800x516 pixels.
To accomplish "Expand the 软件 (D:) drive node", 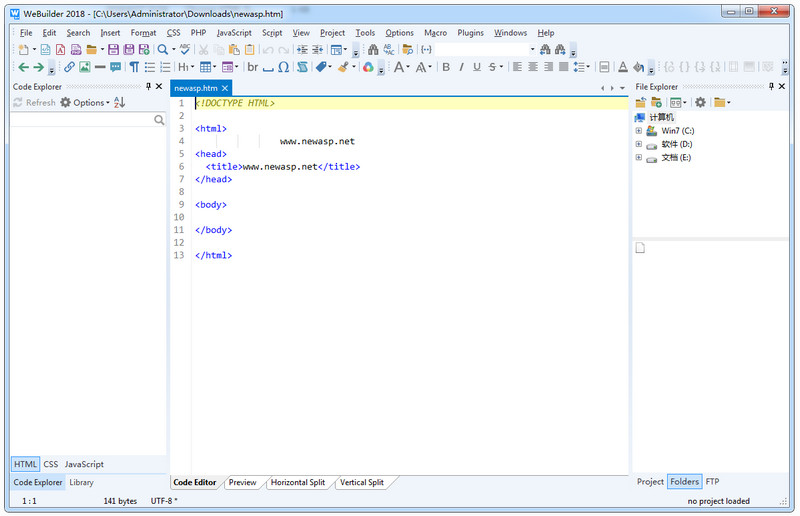I will [x=638, y=144].
